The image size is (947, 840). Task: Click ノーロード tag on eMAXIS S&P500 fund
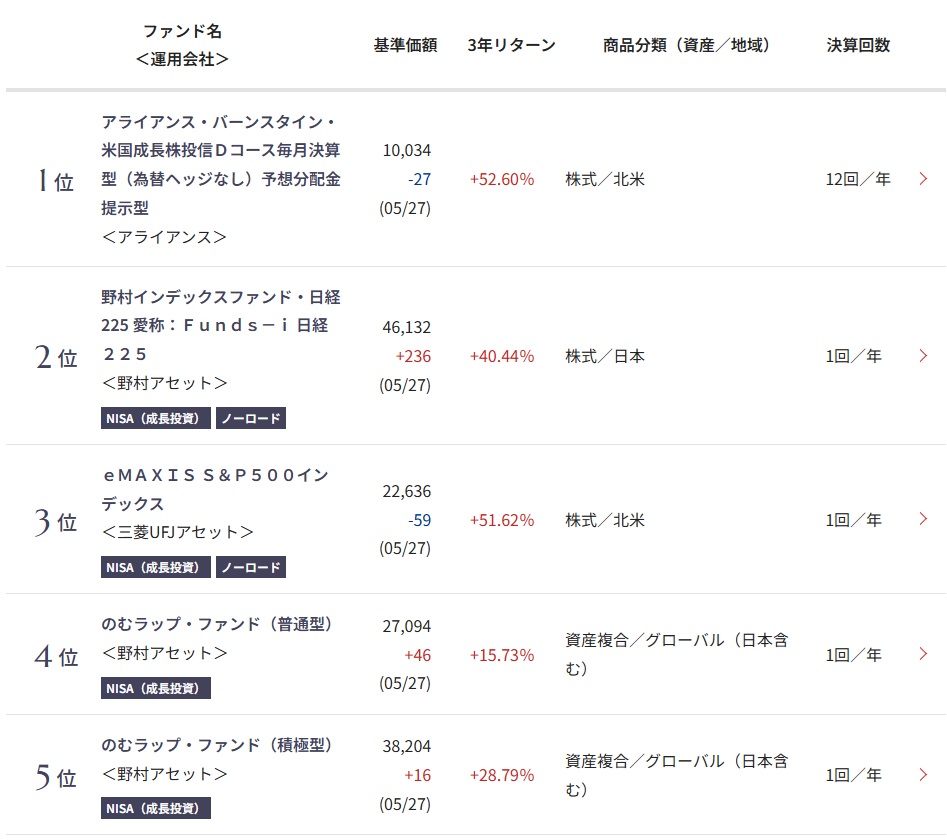(x=251, y=567)
